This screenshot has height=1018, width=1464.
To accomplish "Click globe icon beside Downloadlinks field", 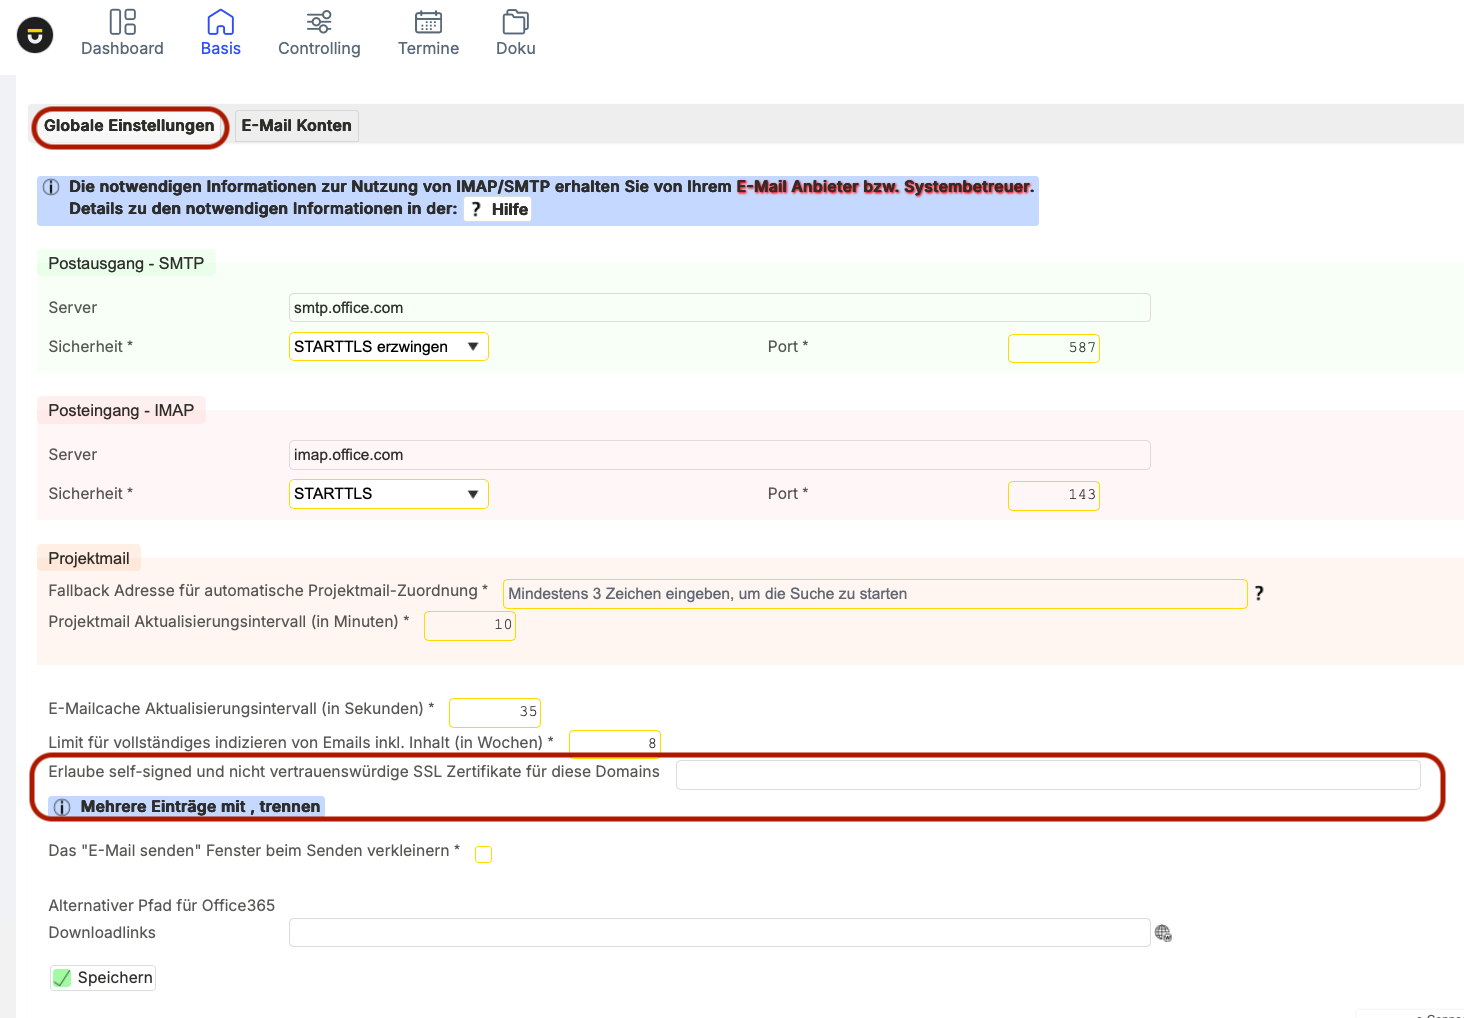I will [x=1163, y=933].
